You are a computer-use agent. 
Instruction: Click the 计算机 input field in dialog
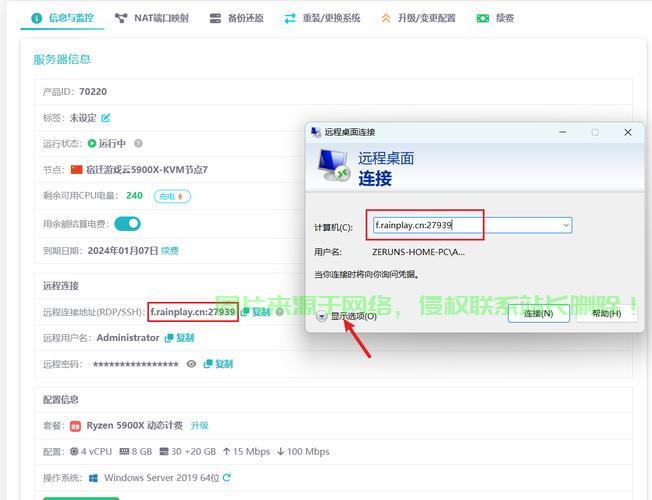click(x=472, y=225)
